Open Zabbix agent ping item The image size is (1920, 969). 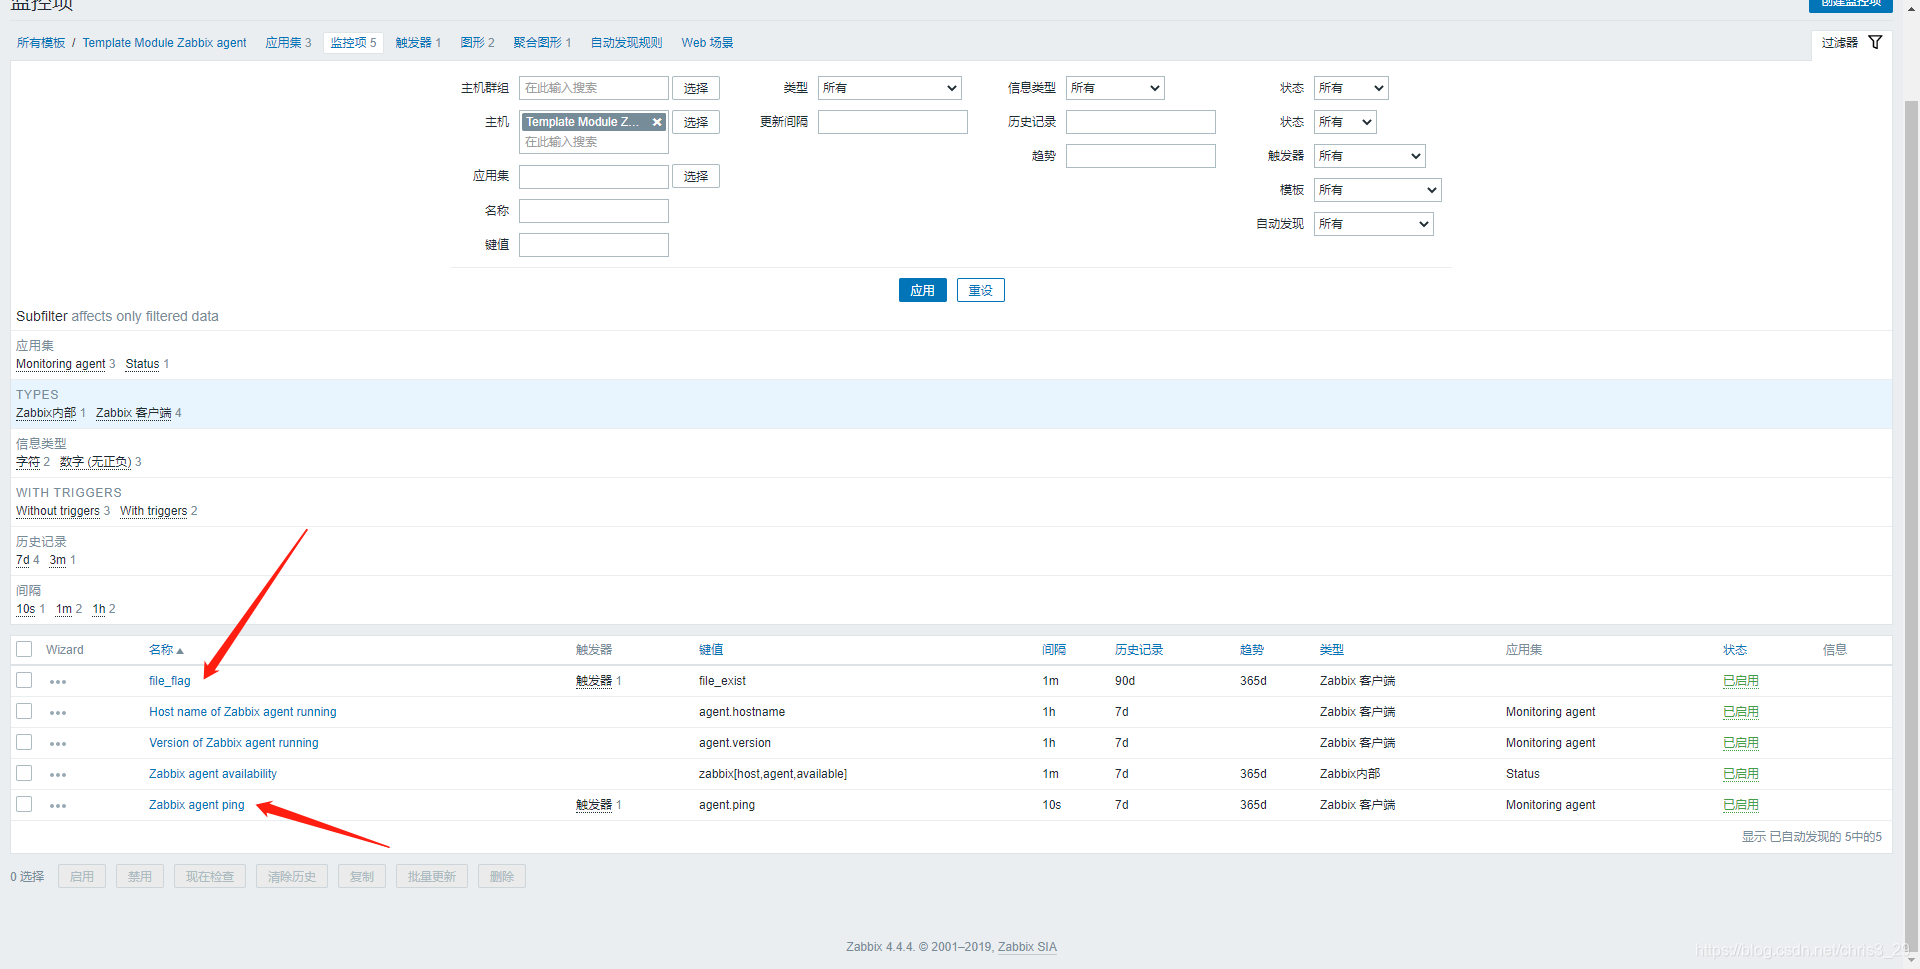tap(196, 805)
